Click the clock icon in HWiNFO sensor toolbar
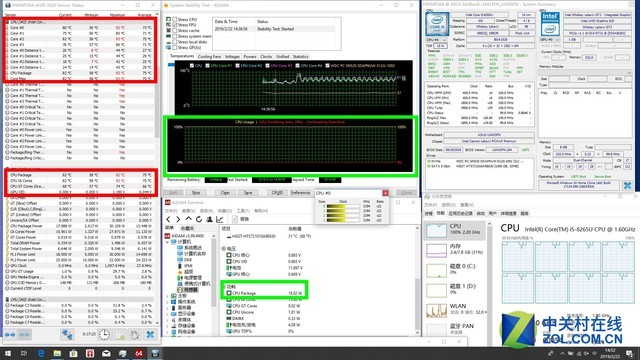The height and width of the screenshot is (360, 640). tap(104, 334)
